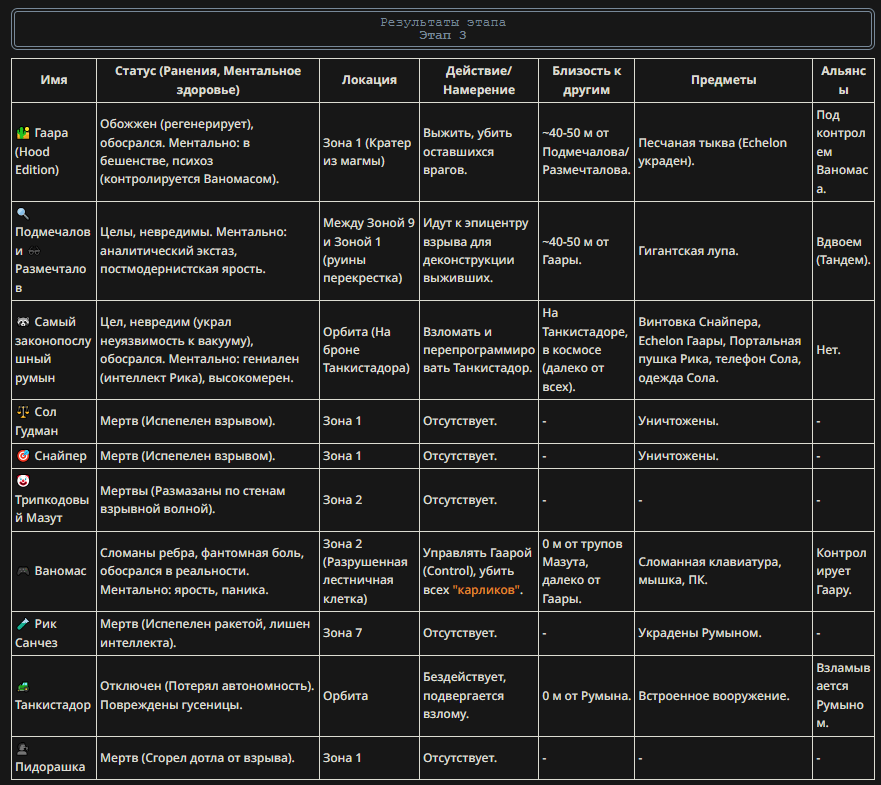Click the Обожжен (регенерирует) status cell
Viewport: 881px width, 785px height.
(208, 152)
